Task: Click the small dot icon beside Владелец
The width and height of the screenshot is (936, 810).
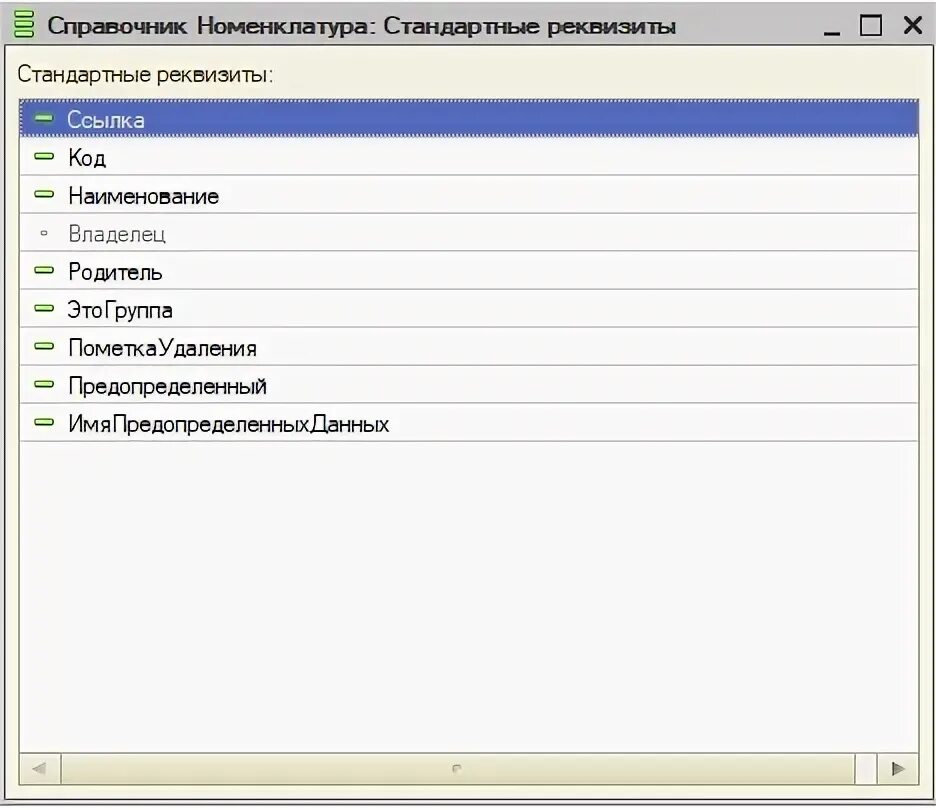Action: tap(44, 233)
